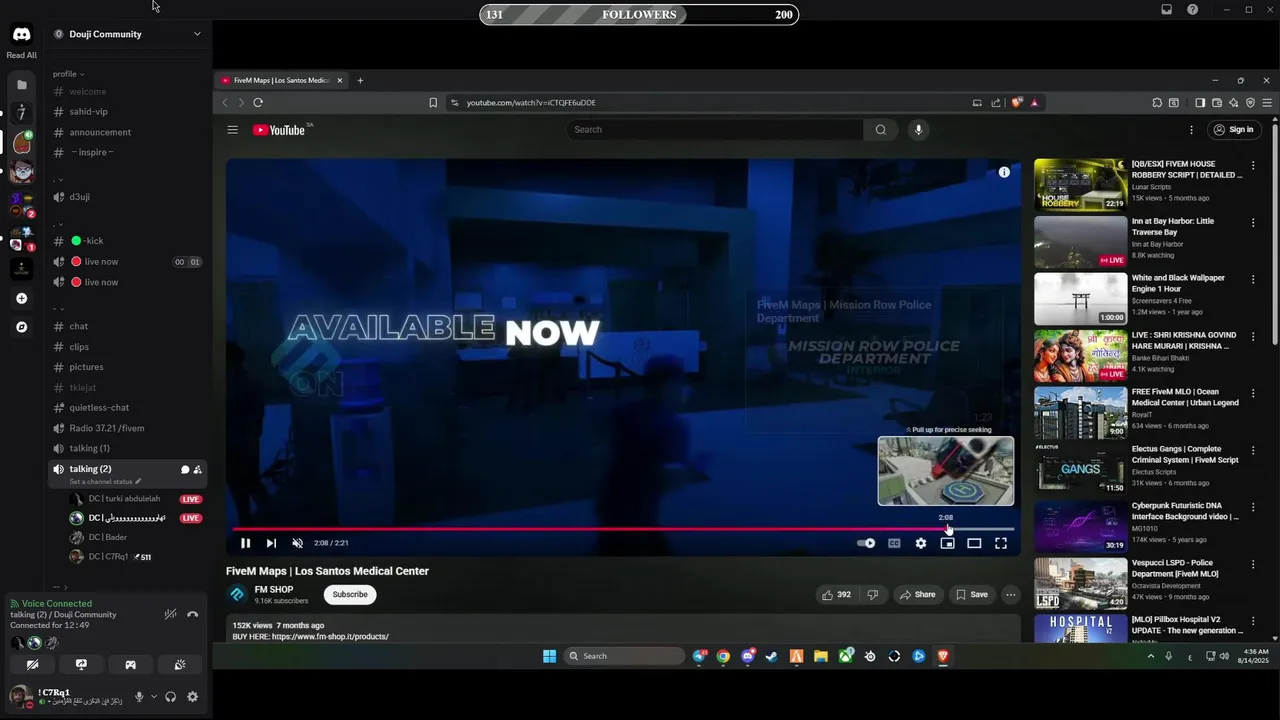The image size is (1280, 720).
Task: Join Radio 37.21 /fivem voice channel
Action: tap(106, 428)
